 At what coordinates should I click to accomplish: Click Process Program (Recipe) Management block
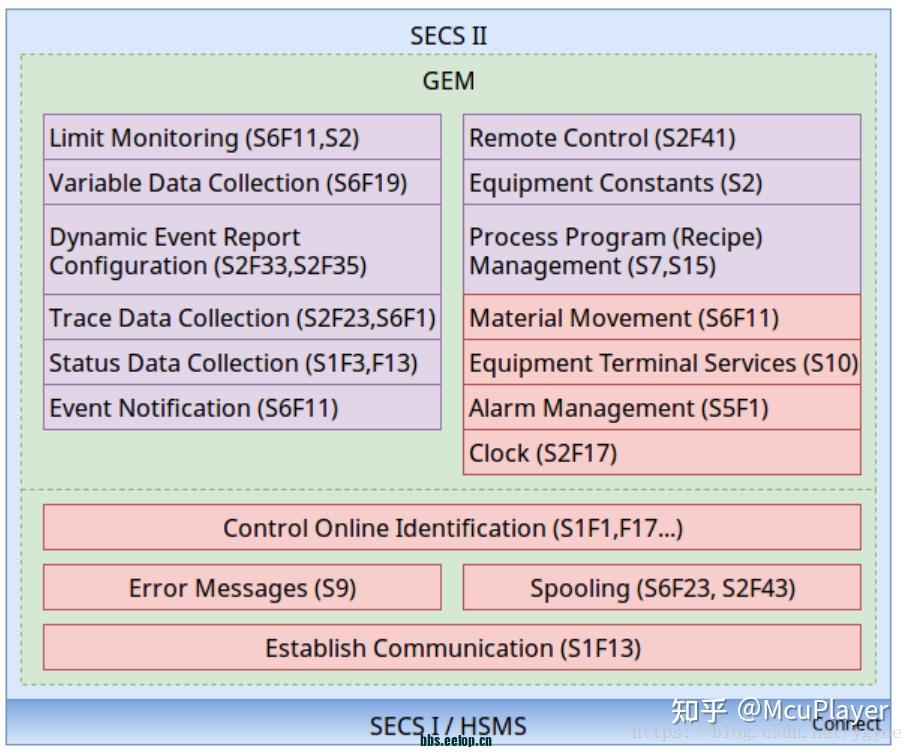pos(662,250)
